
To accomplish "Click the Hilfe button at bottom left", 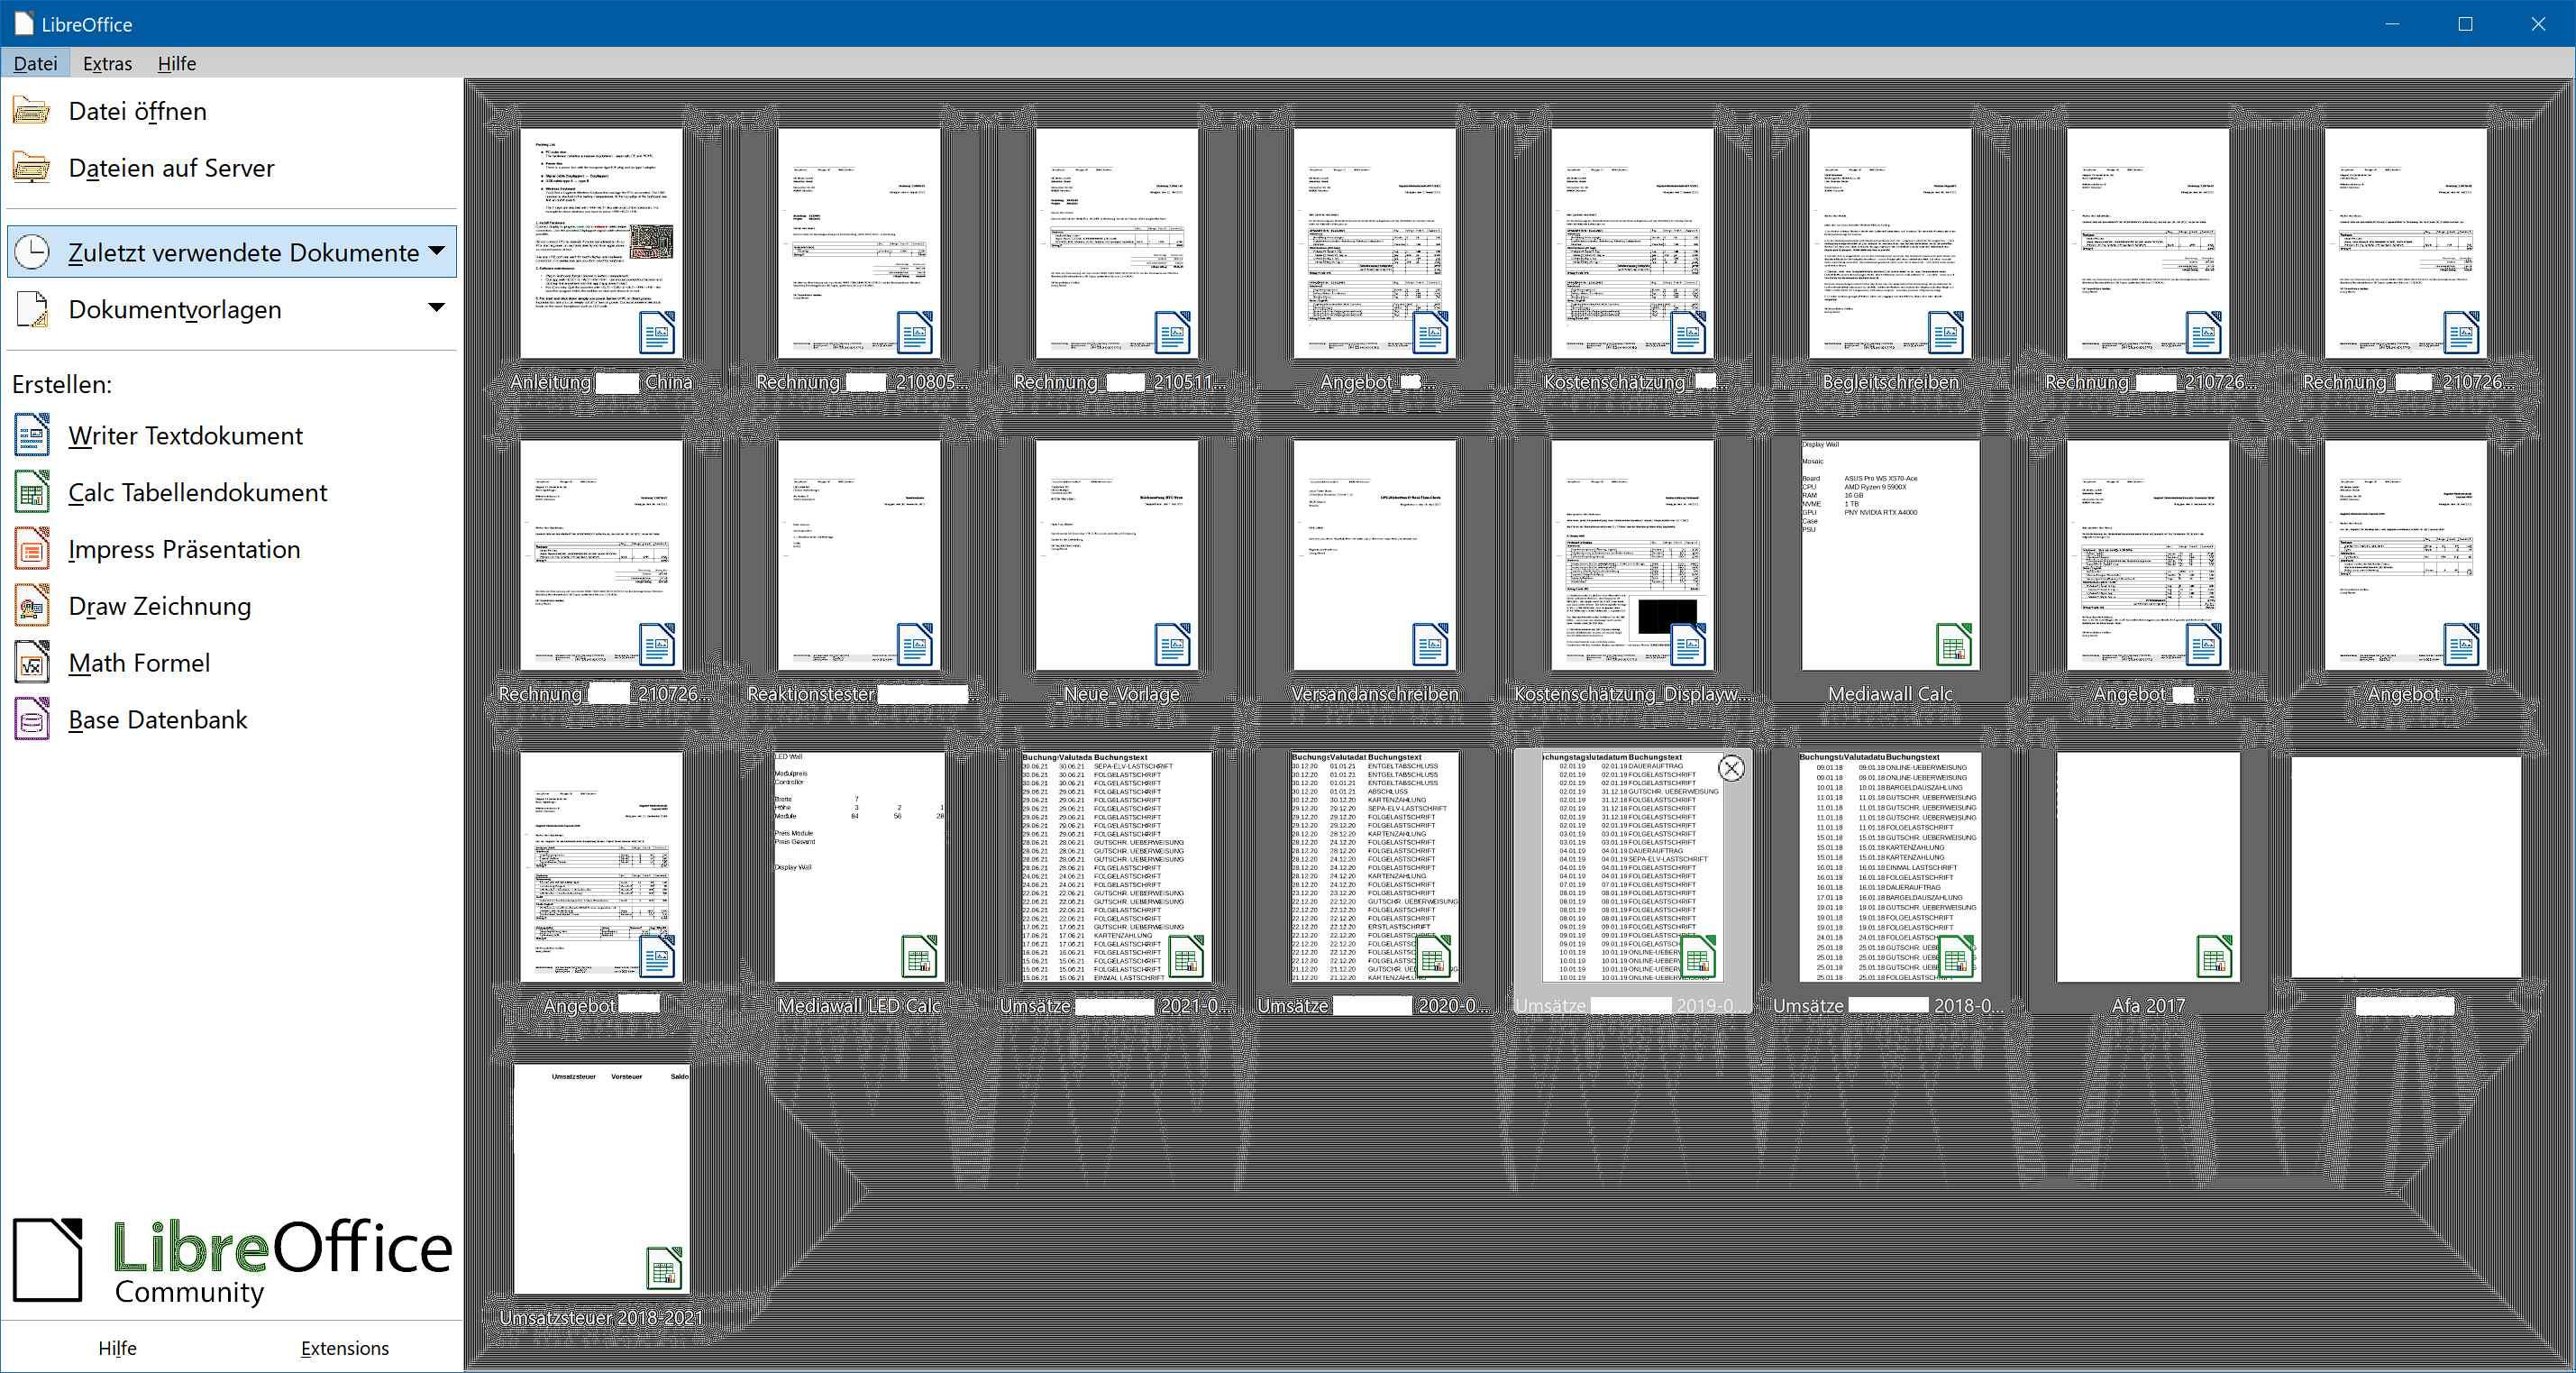I will [x=117, y=1348].
